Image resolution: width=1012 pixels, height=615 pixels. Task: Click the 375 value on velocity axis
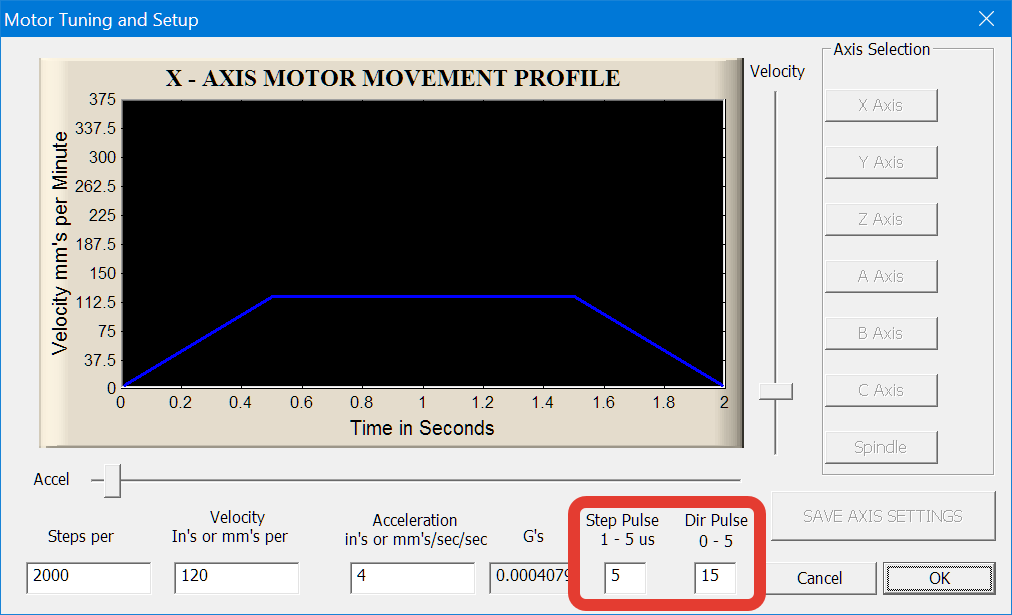coord(103,99)
